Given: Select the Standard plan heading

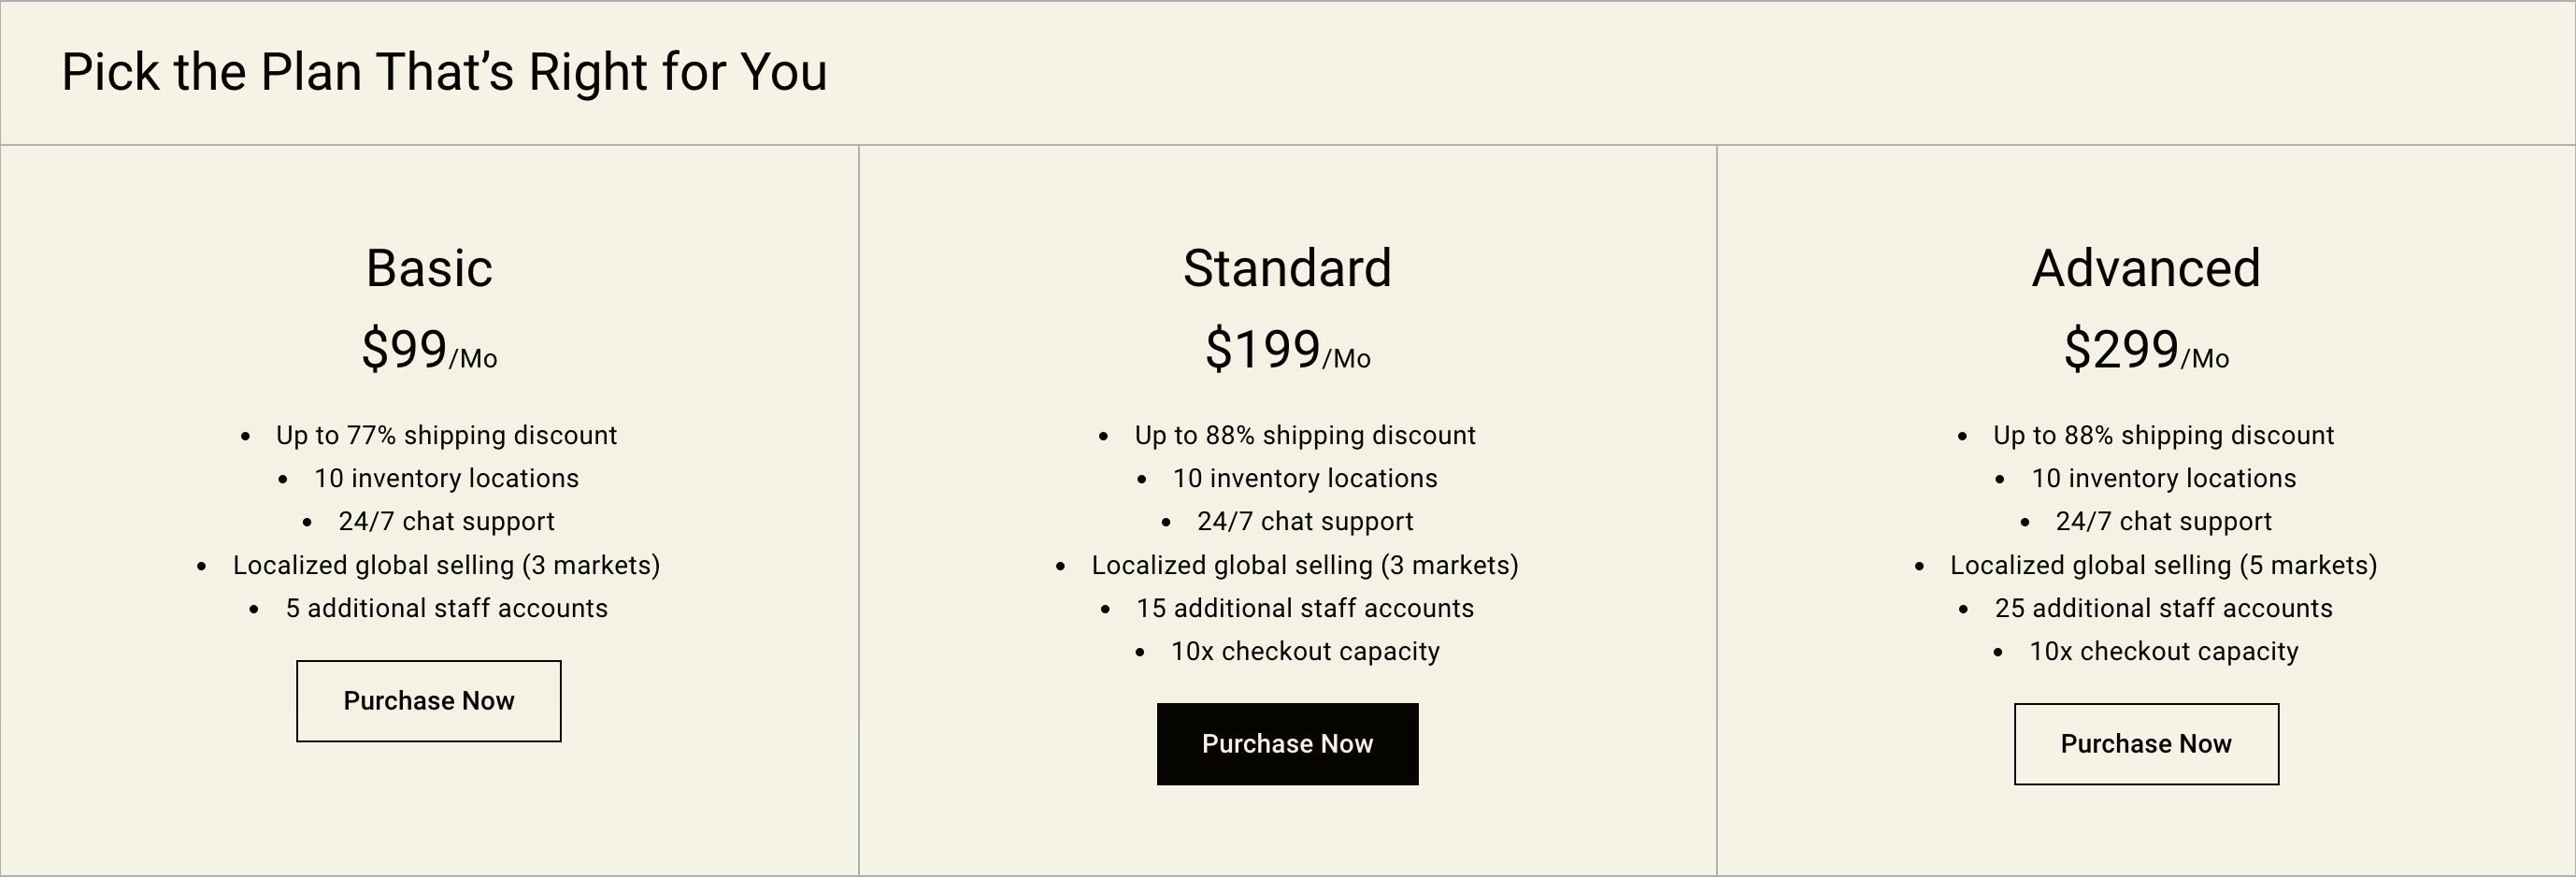Looking at the screenshot, I should coord(1287,268).
